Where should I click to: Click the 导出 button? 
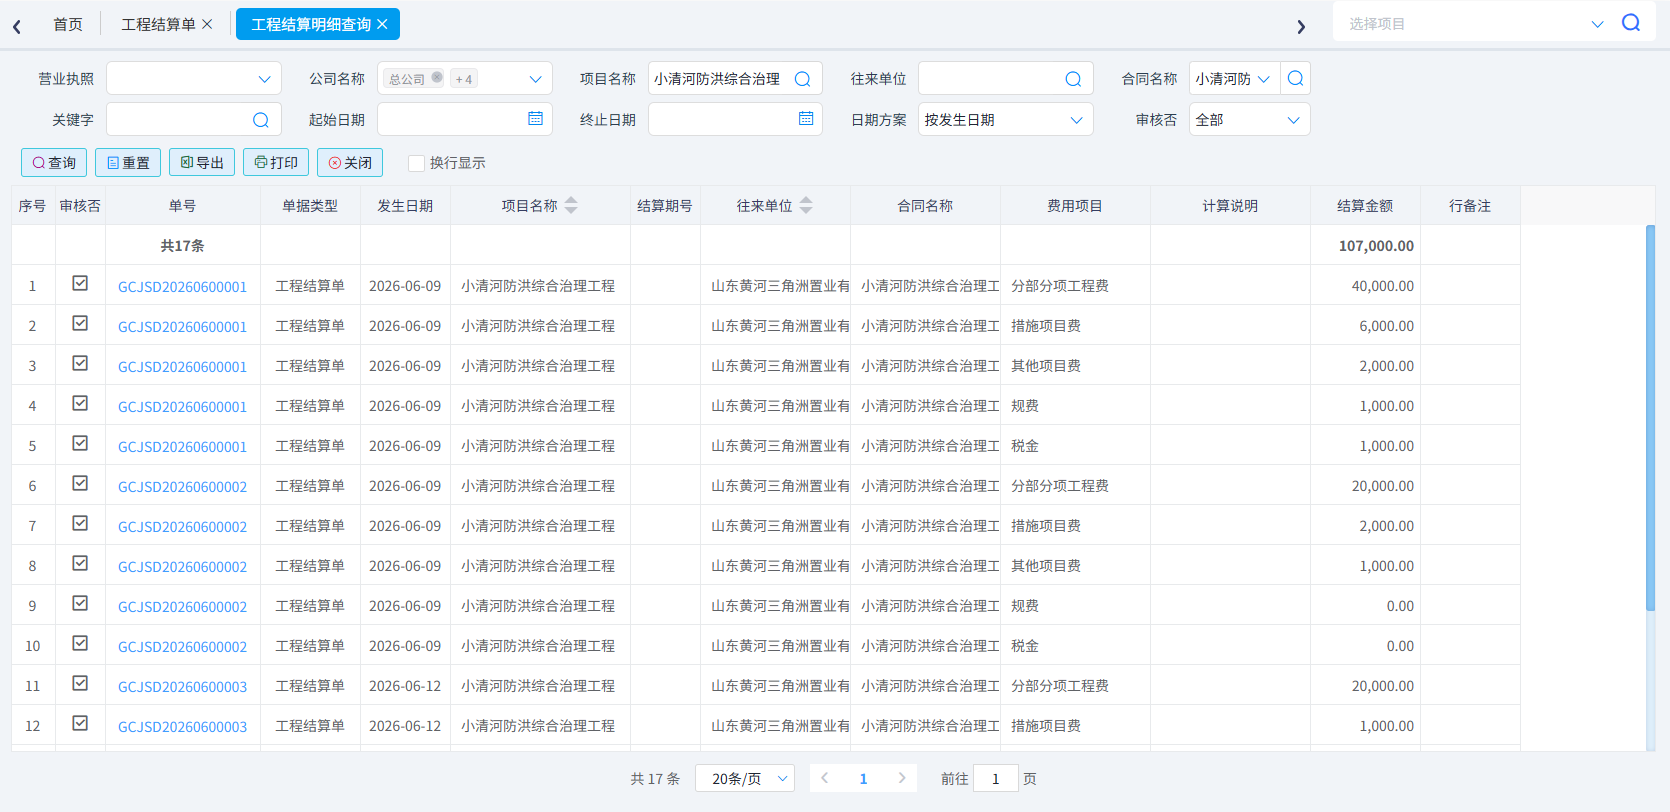(x=202, y=163)
